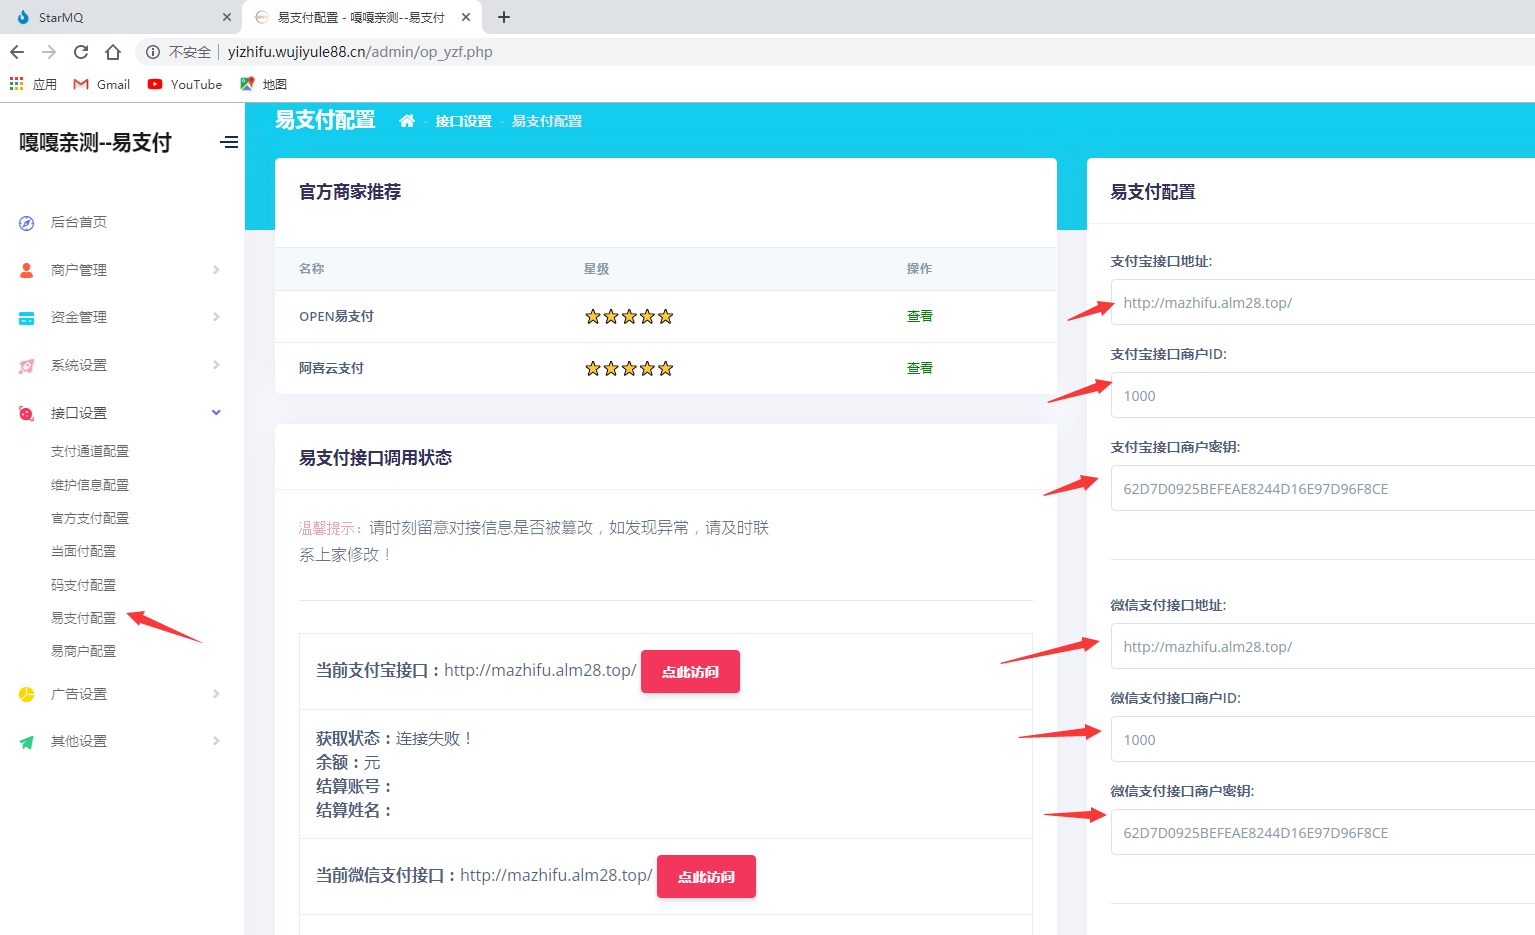Click 查看 link for OPEN易支付
1535x935 pixels.
919,316
